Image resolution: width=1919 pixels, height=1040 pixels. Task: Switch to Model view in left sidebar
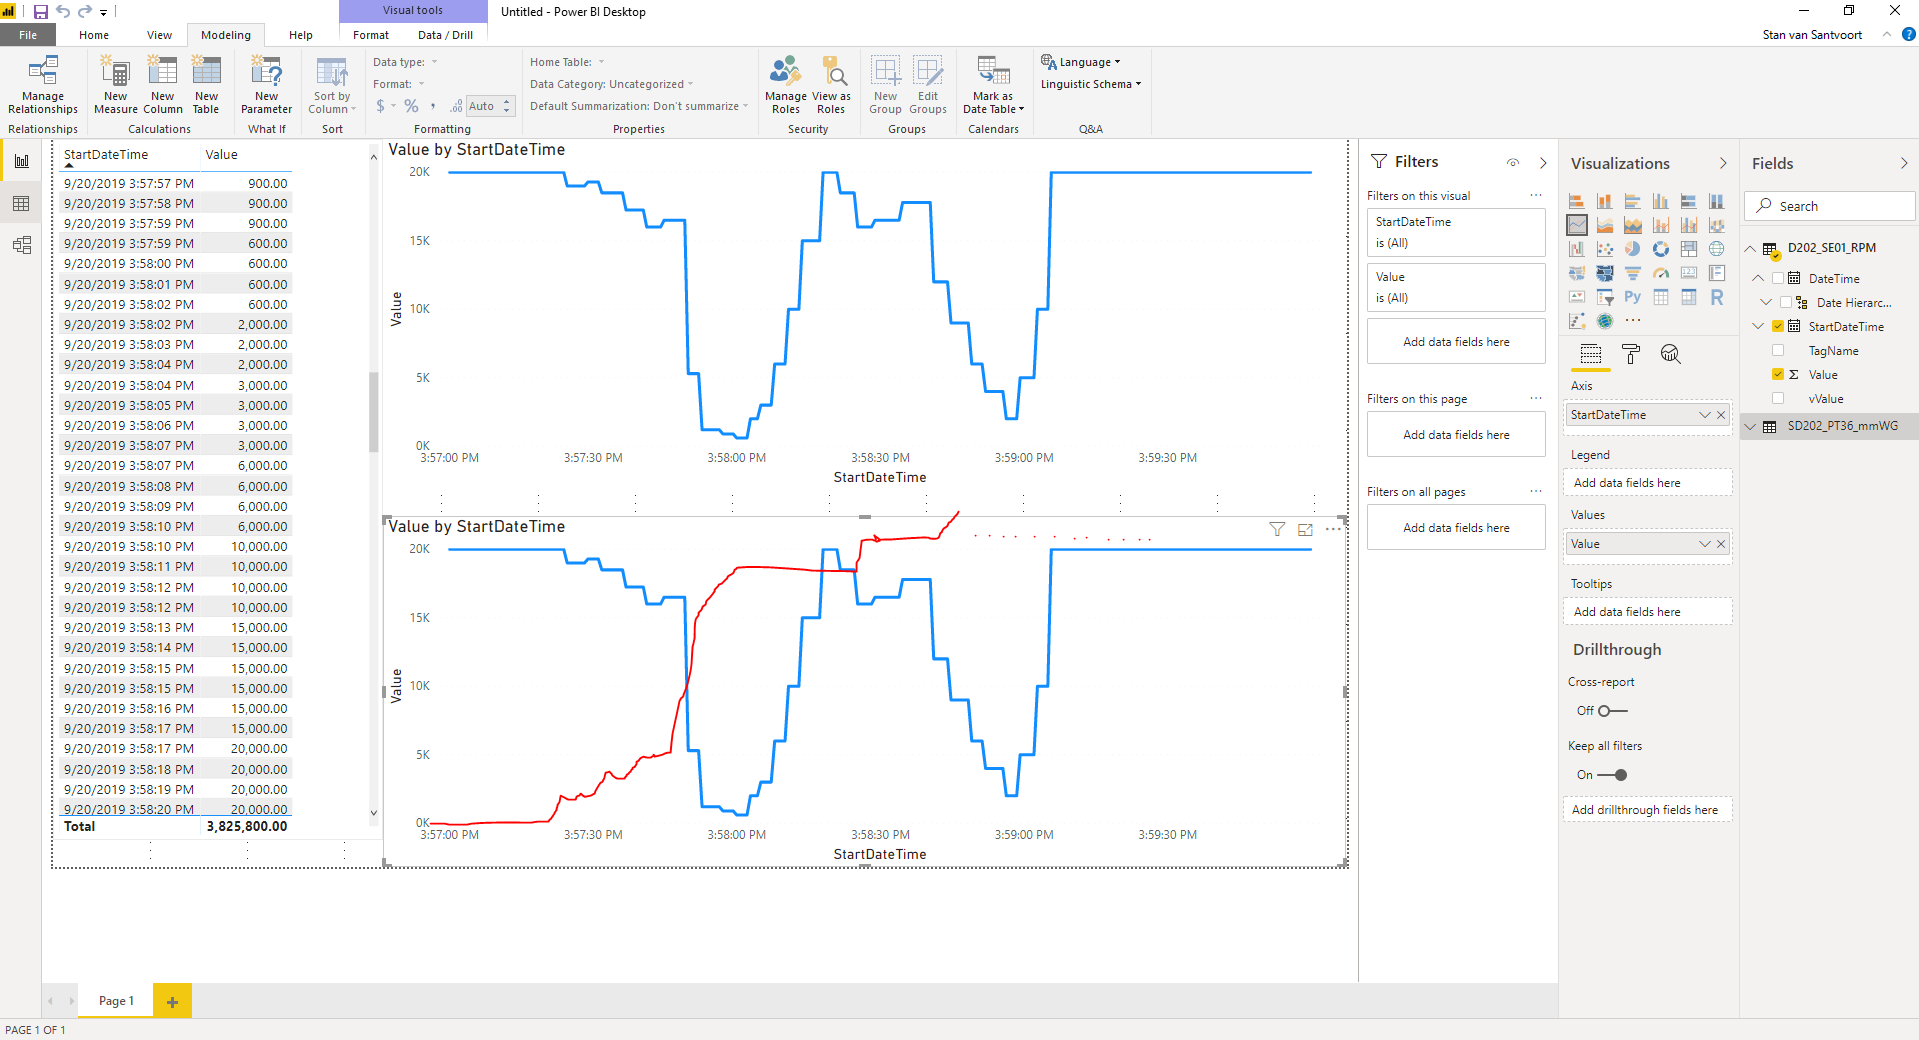pyautogui.click(x=21, y=245)
